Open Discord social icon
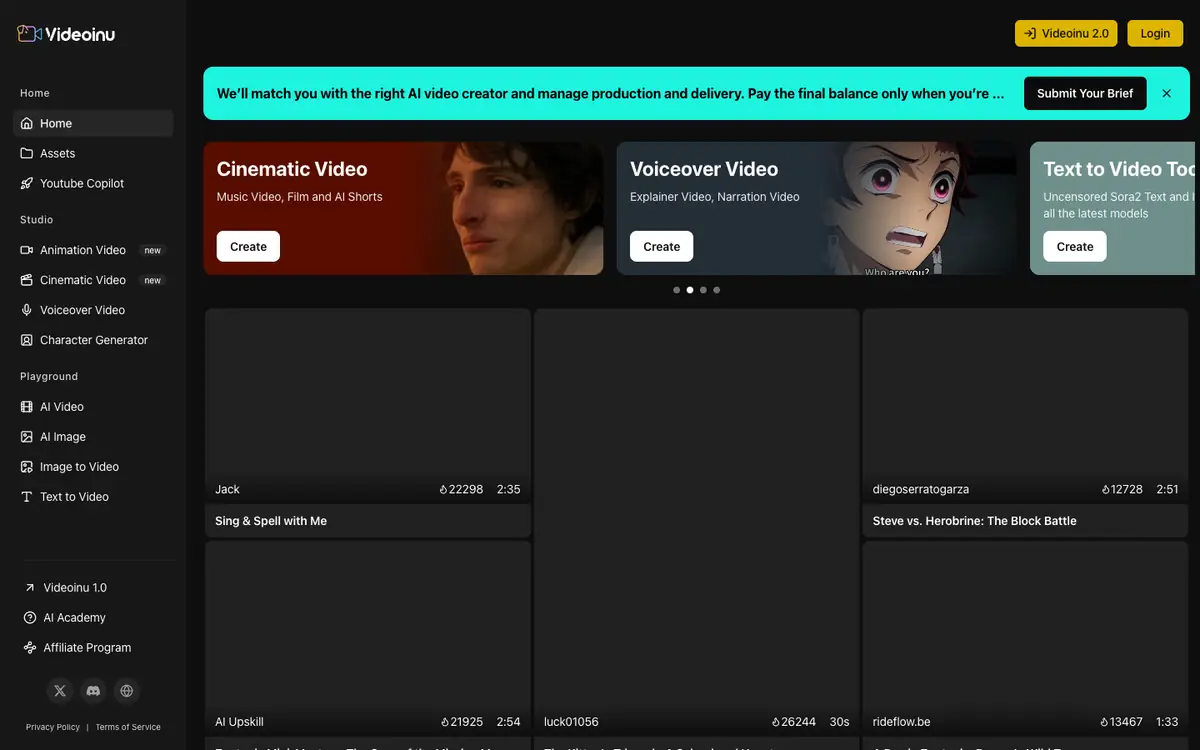Screen dimensions: 1200x750 93,691
